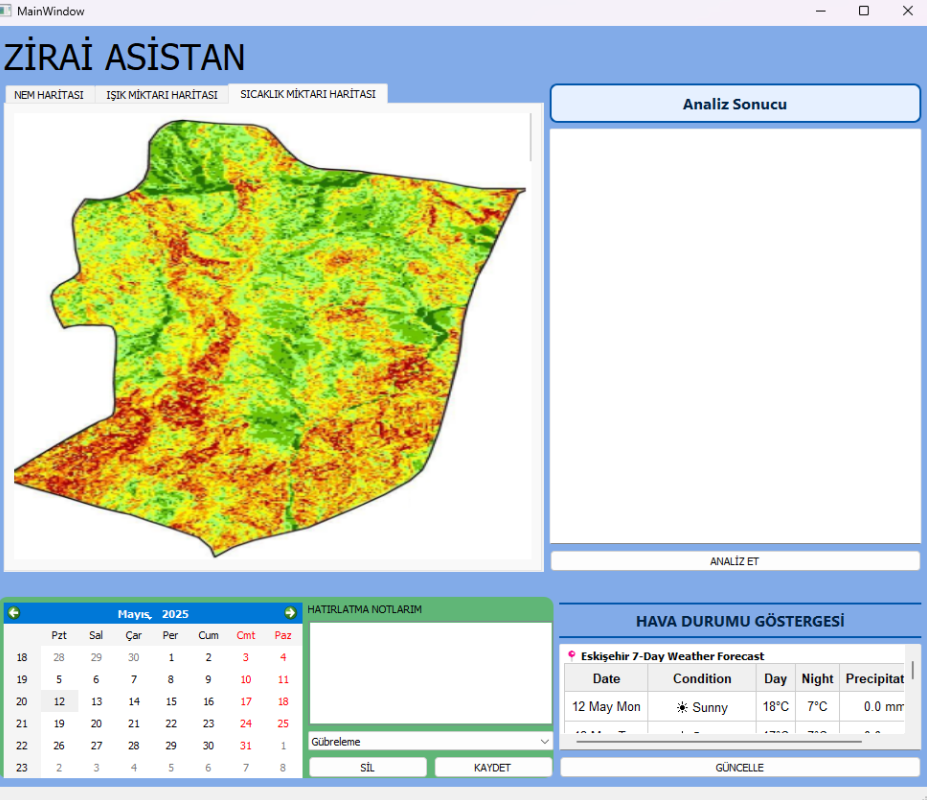927x800 pixels.
Task: Select May 15 in the calendar
Action: 171,702
